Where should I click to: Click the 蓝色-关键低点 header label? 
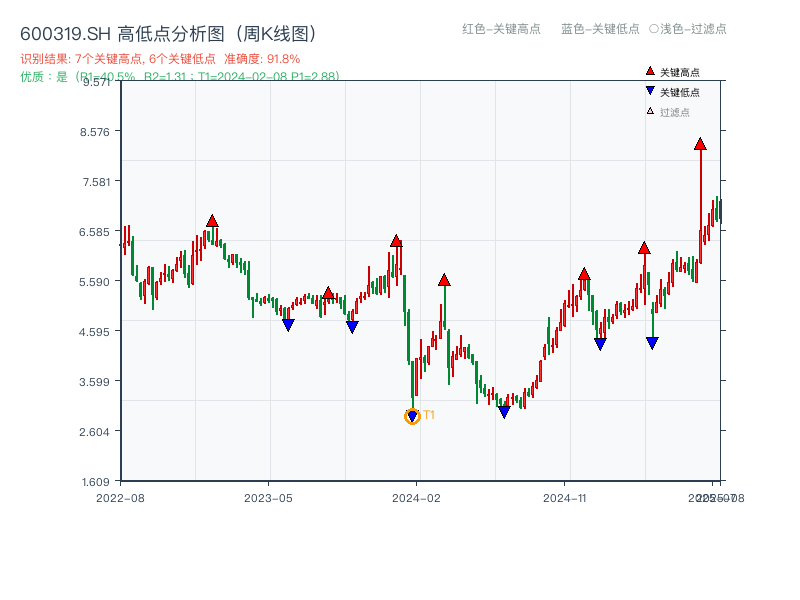(x=600, y=29)
